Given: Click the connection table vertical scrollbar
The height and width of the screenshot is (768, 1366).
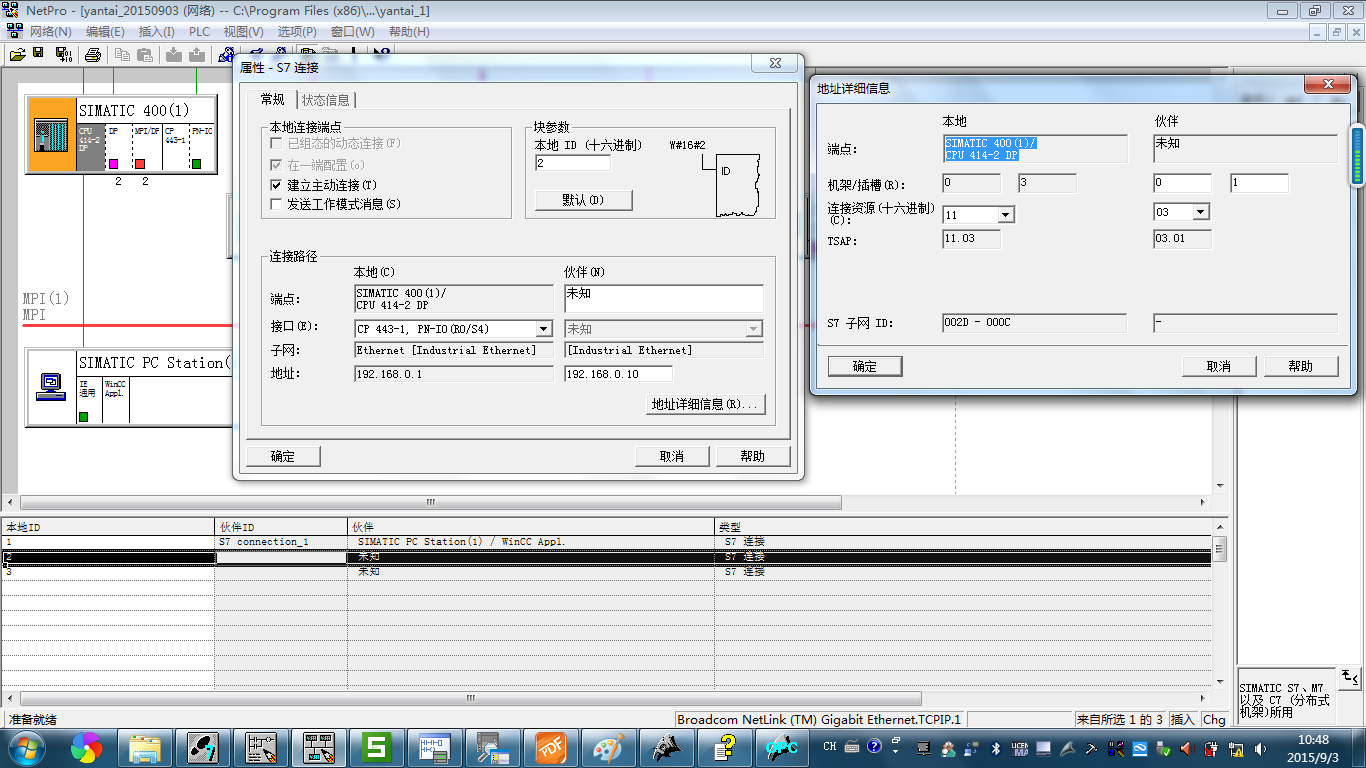Looking at the screenshot, I should tap(1220, 610).
